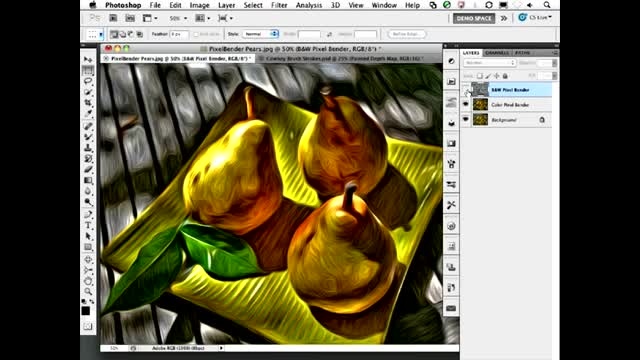Click the foreground color swatch

(86, 311)
